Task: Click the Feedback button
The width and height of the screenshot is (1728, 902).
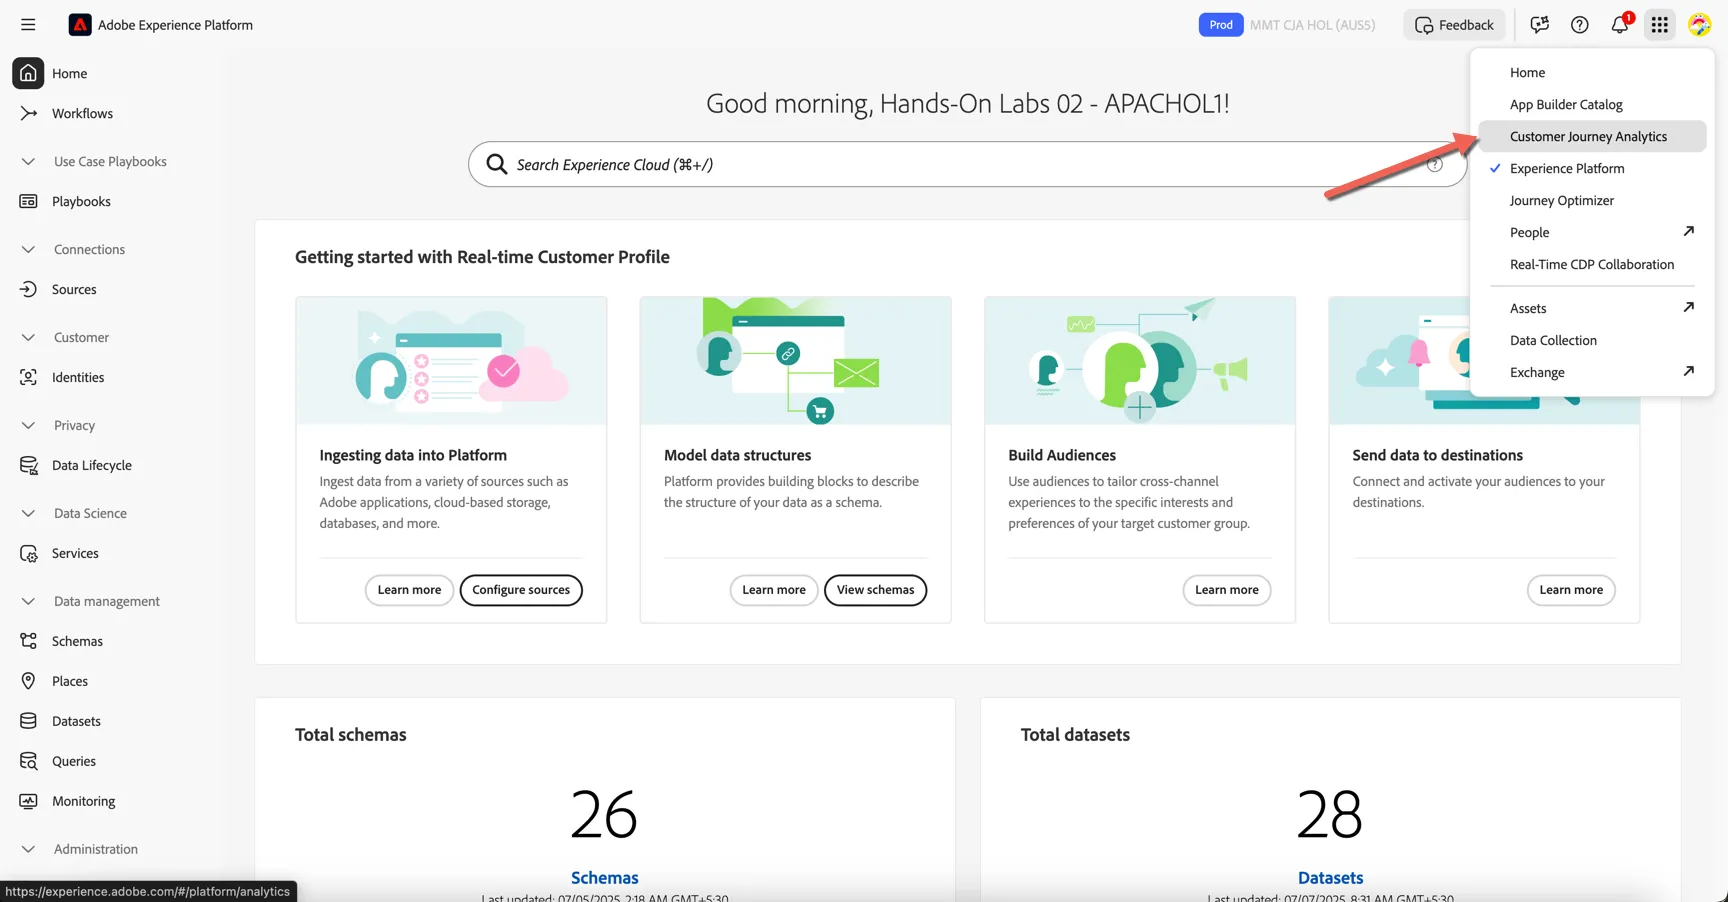Action: 1454,25
